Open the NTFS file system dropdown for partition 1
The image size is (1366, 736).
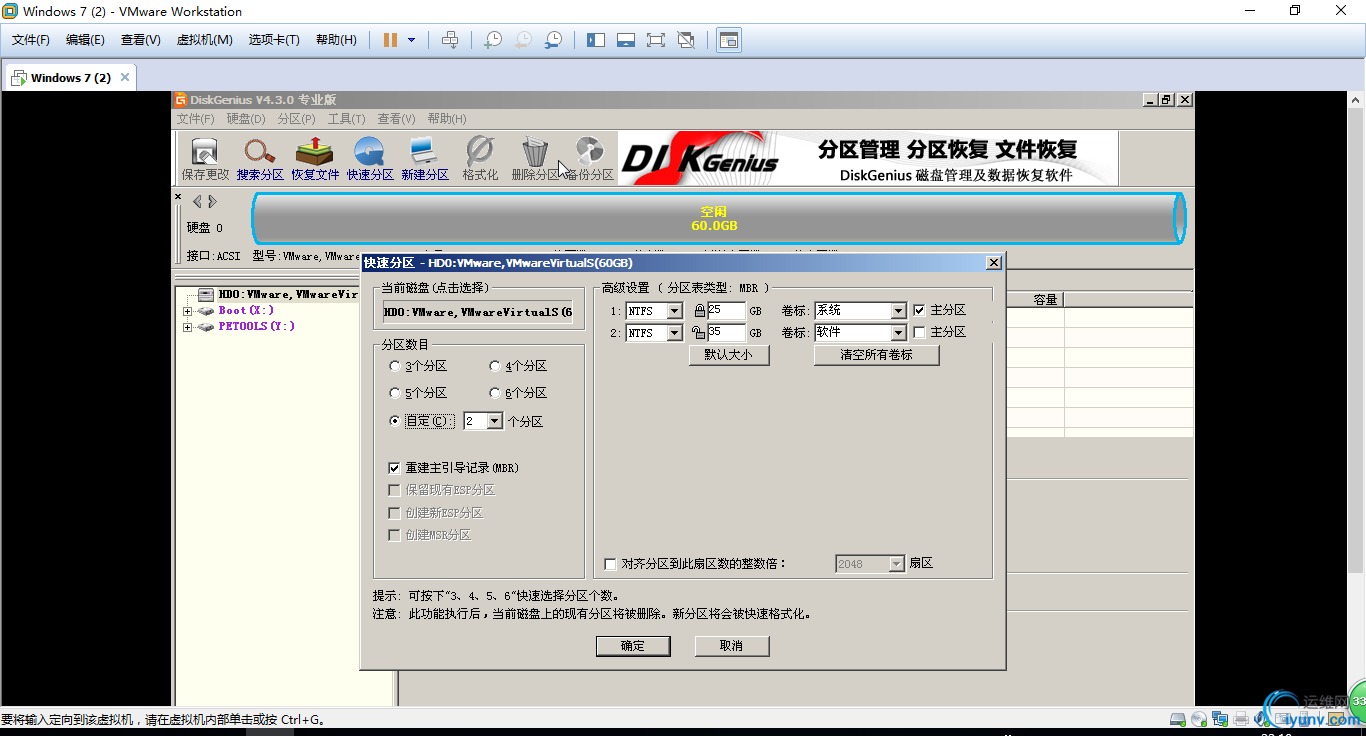tap(675, 311)
